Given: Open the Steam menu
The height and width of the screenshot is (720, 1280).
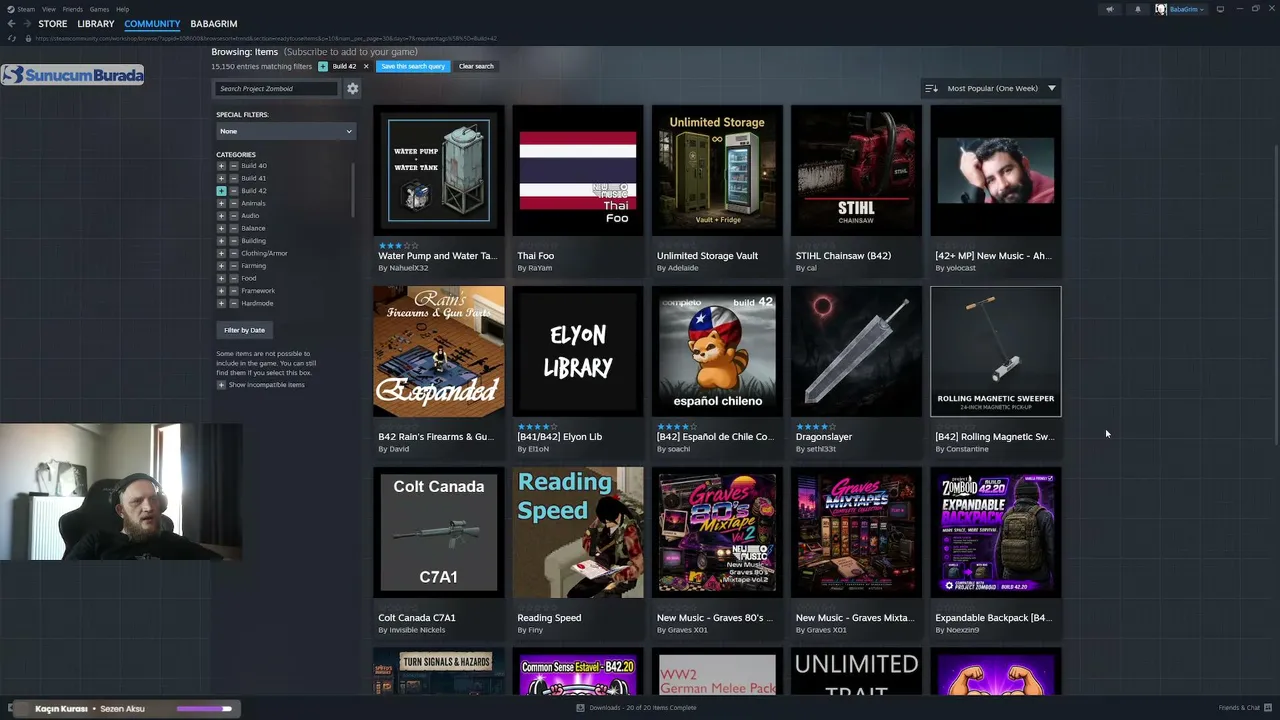Looking at the screenshot, I should pos(26,9).
